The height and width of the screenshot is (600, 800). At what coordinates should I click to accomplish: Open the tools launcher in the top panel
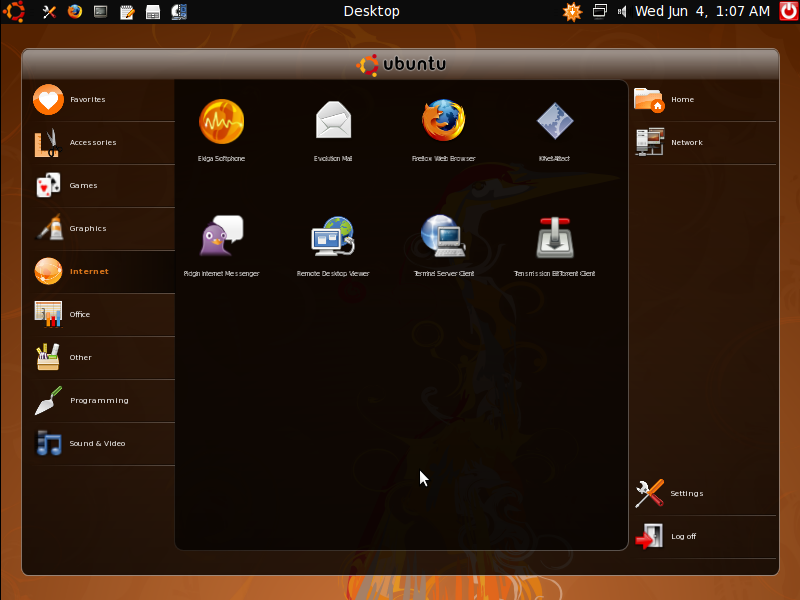[x=49, y=12]
